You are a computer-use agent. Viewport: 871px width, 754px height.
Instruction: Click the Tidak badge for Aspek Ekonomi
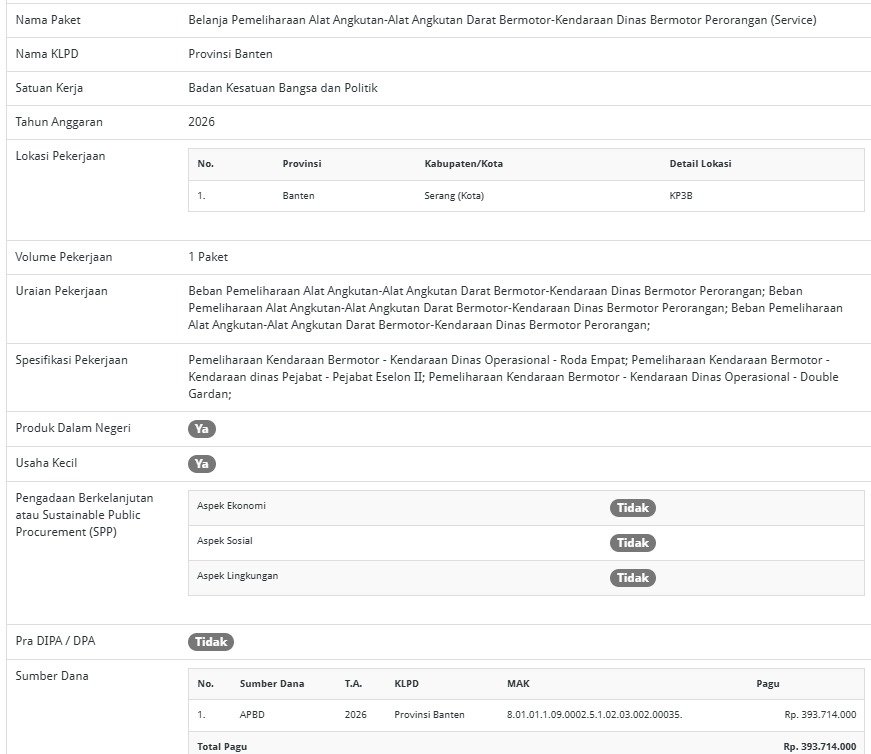632,508
